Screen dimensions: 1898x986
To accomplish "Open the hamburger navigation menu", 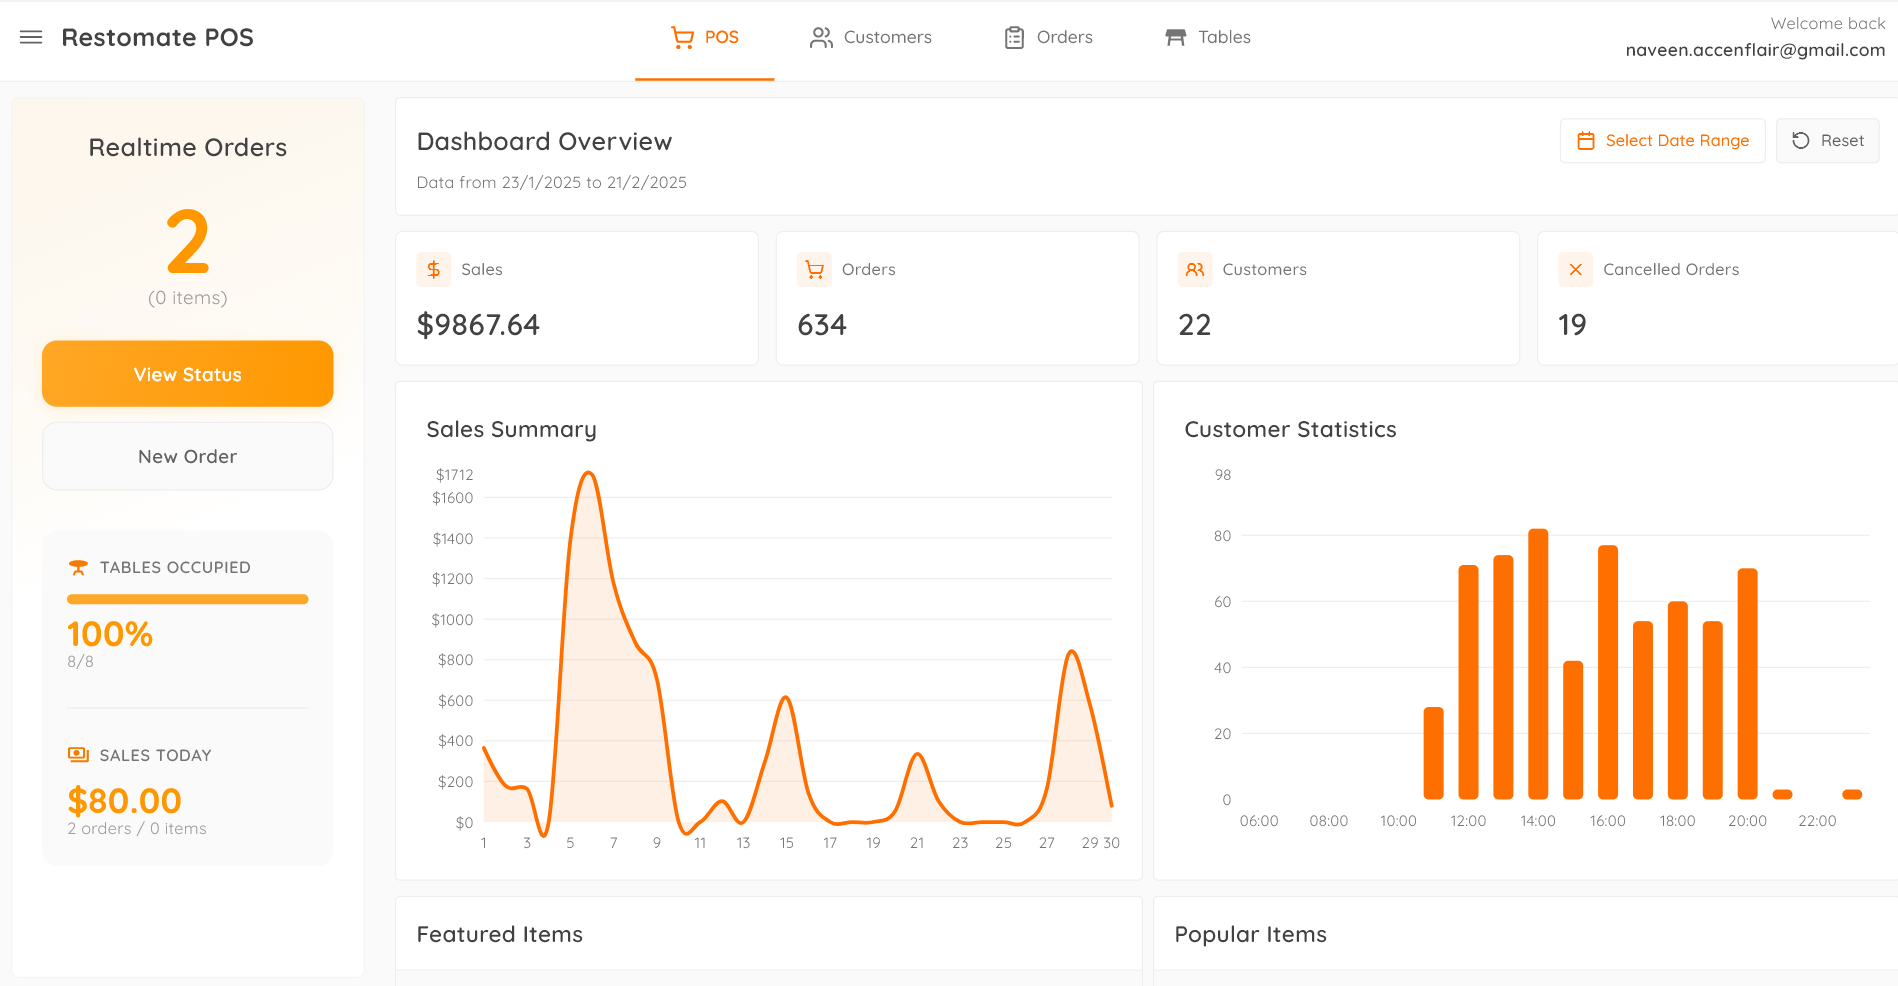I will pos(31,37).
